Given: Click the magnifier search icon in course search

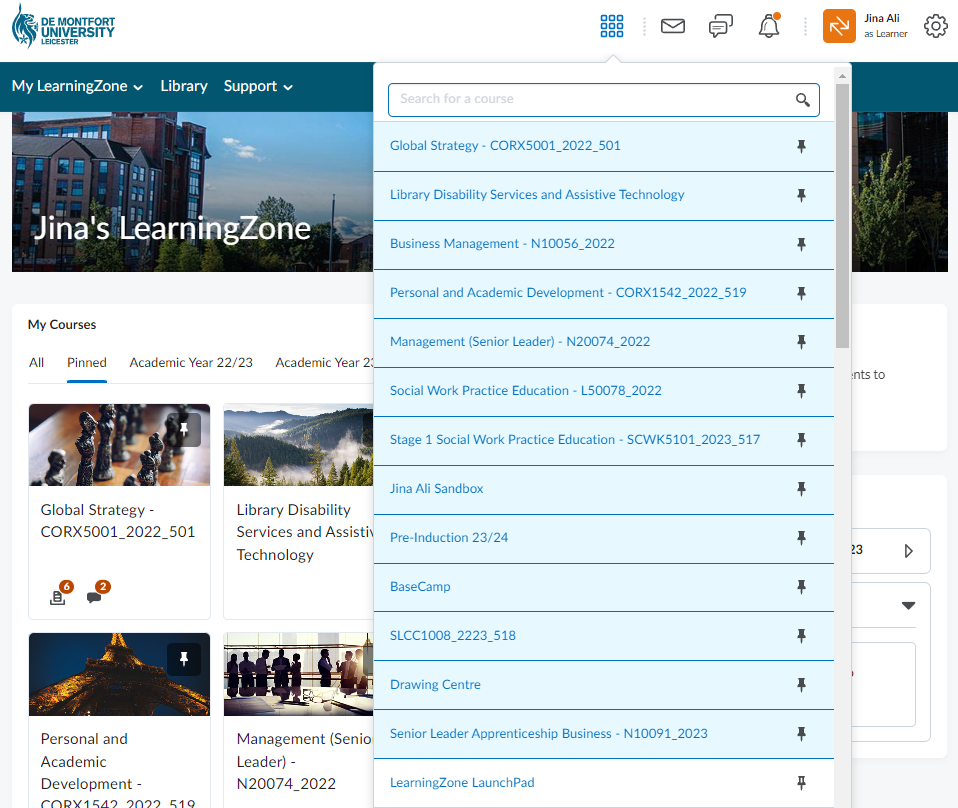Looking at the screenshot, I should tap(802, 100).
